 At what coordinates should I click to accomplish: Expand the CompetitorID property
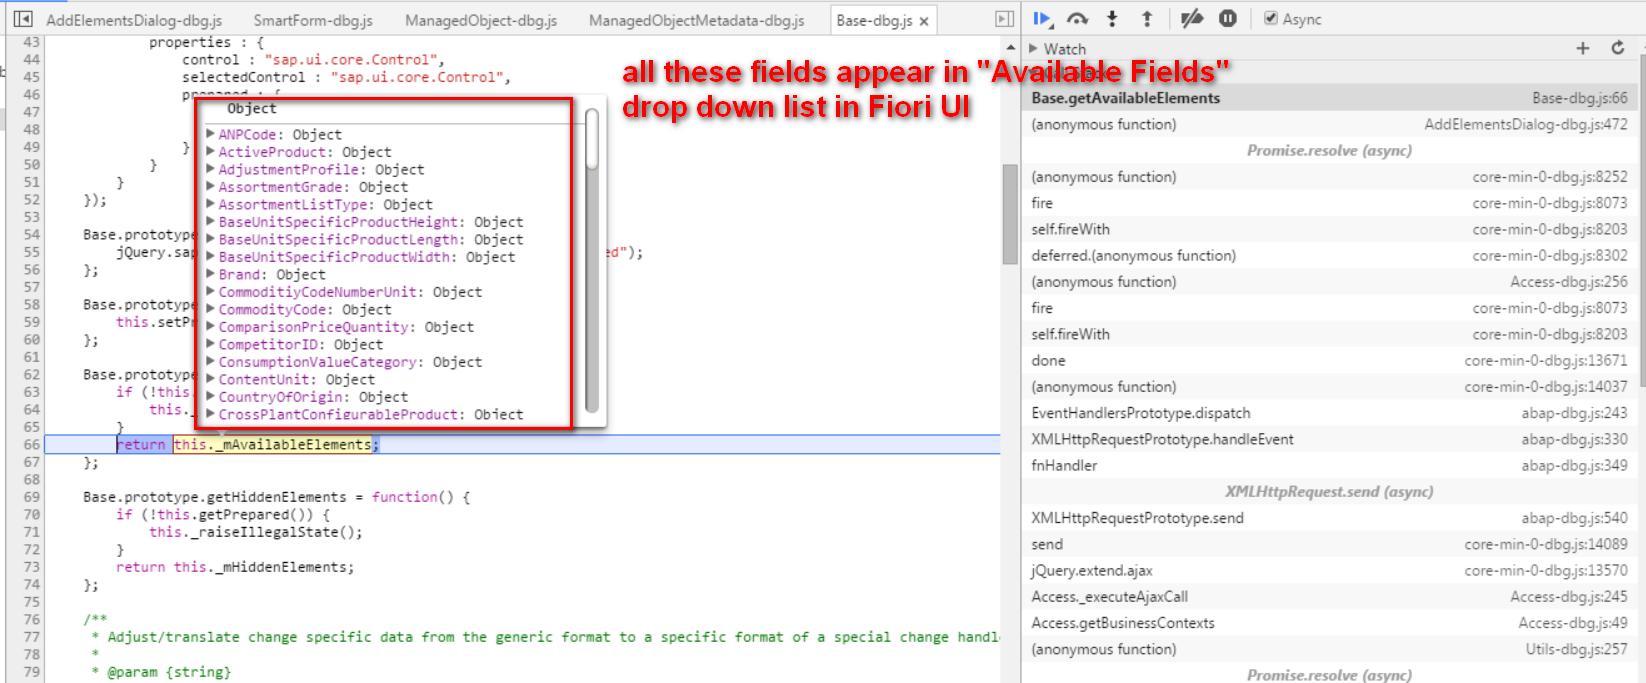tap(210, 344)
